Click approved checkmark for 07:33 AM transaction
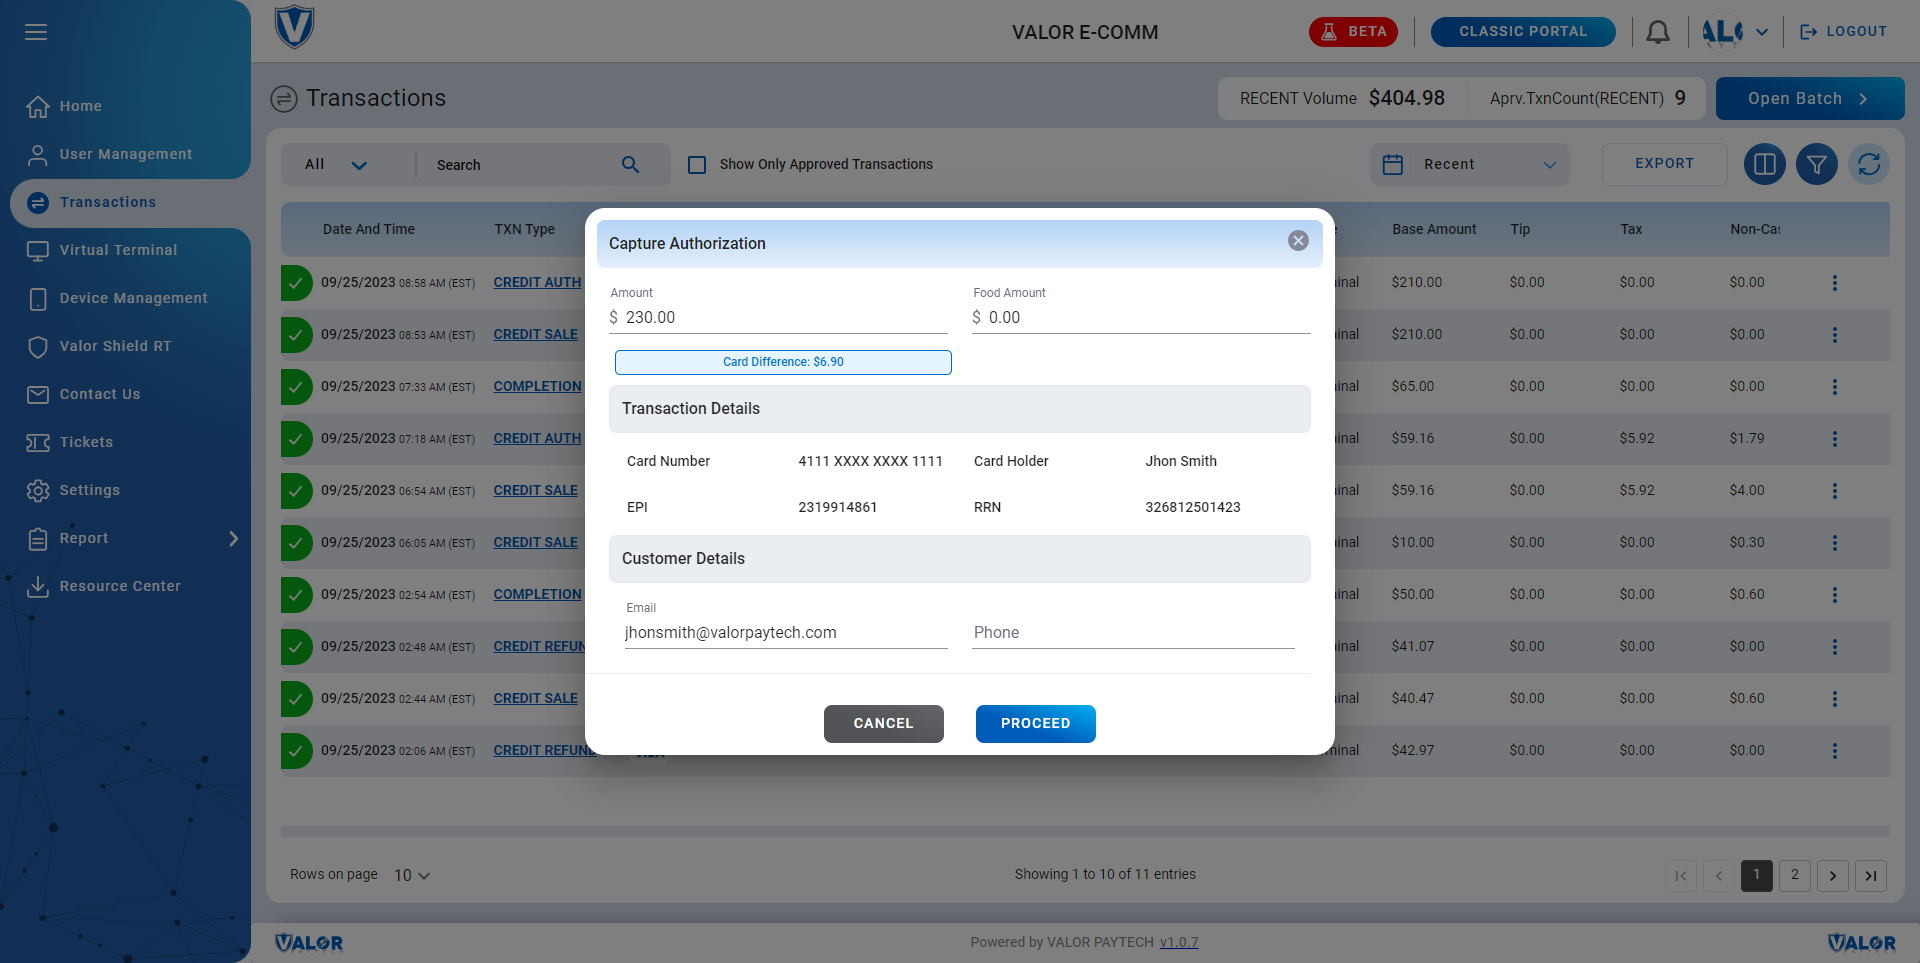Image resolution: width=1920 pixels, height=963 pixels. point(296,387)
